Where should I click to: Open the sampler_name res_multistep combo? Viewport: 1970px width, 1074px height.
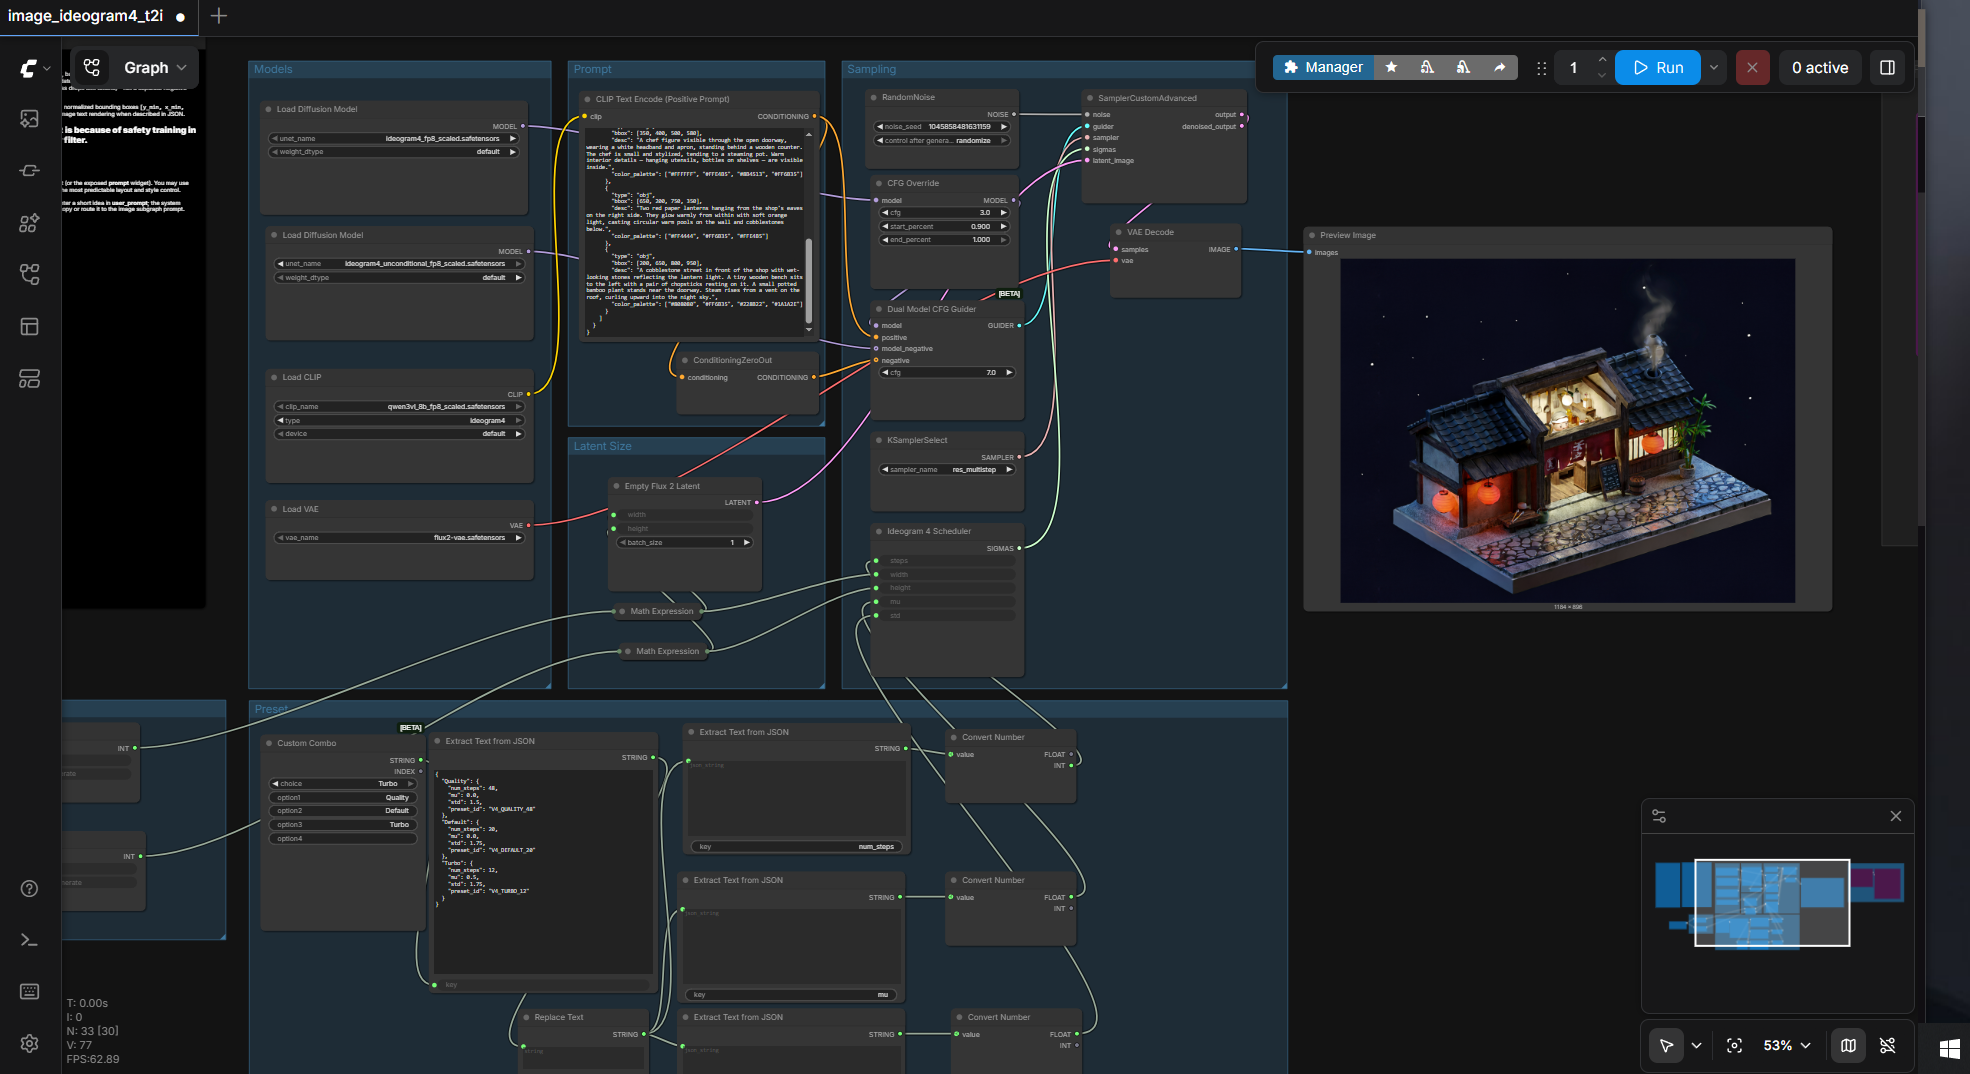coord(946,469)
